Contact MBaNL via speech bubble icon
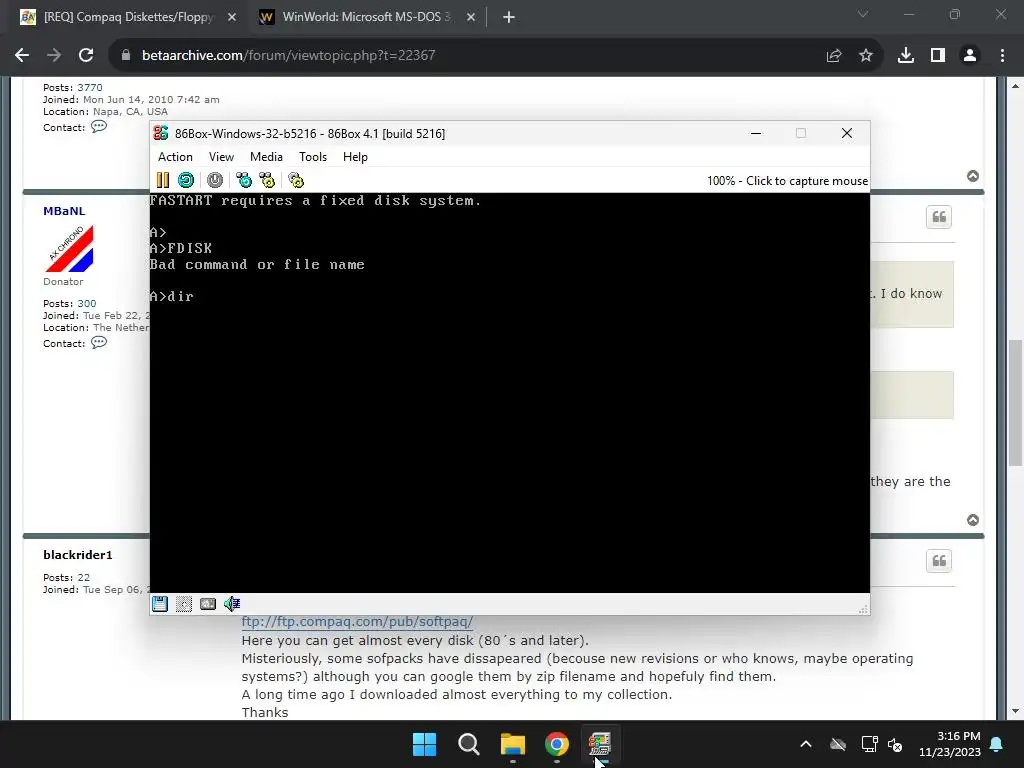The image size is (1024, 768). pos(99,342)
